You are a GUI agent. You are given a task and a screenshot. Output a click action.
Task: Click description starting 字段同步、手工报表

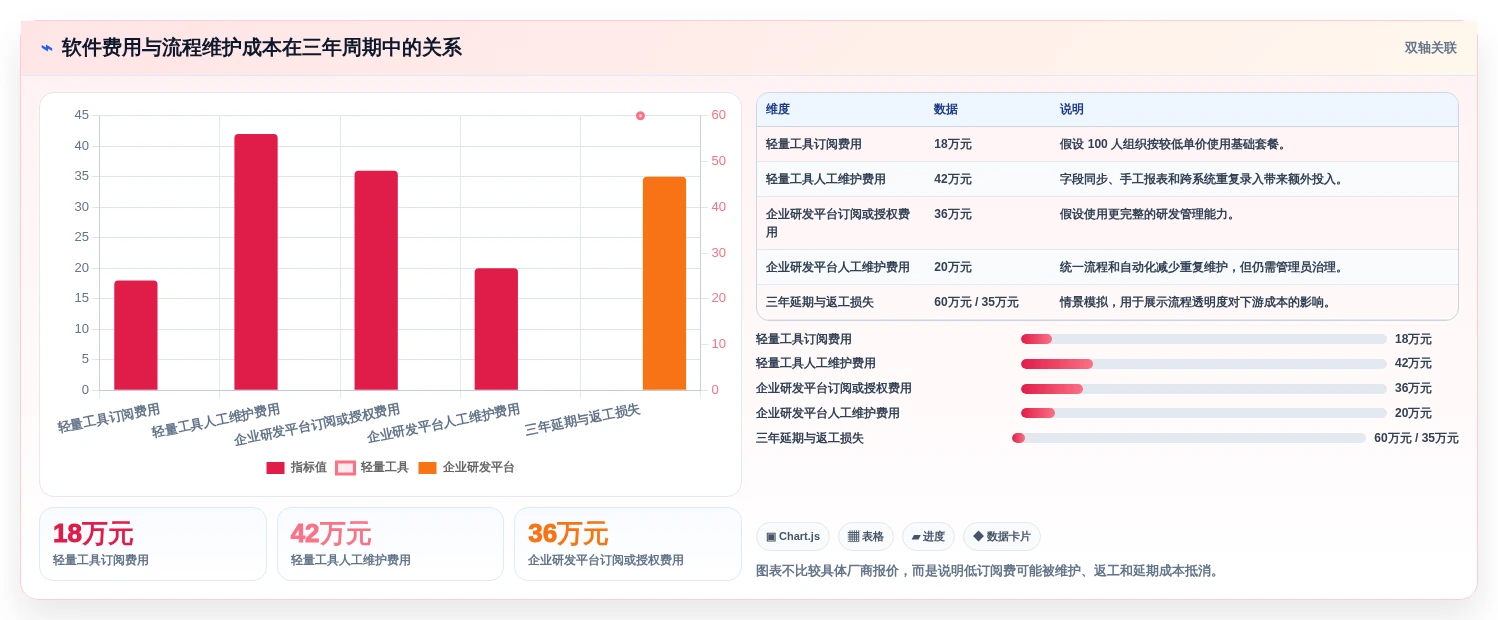pyautogui.click(x=1204, y=179)
